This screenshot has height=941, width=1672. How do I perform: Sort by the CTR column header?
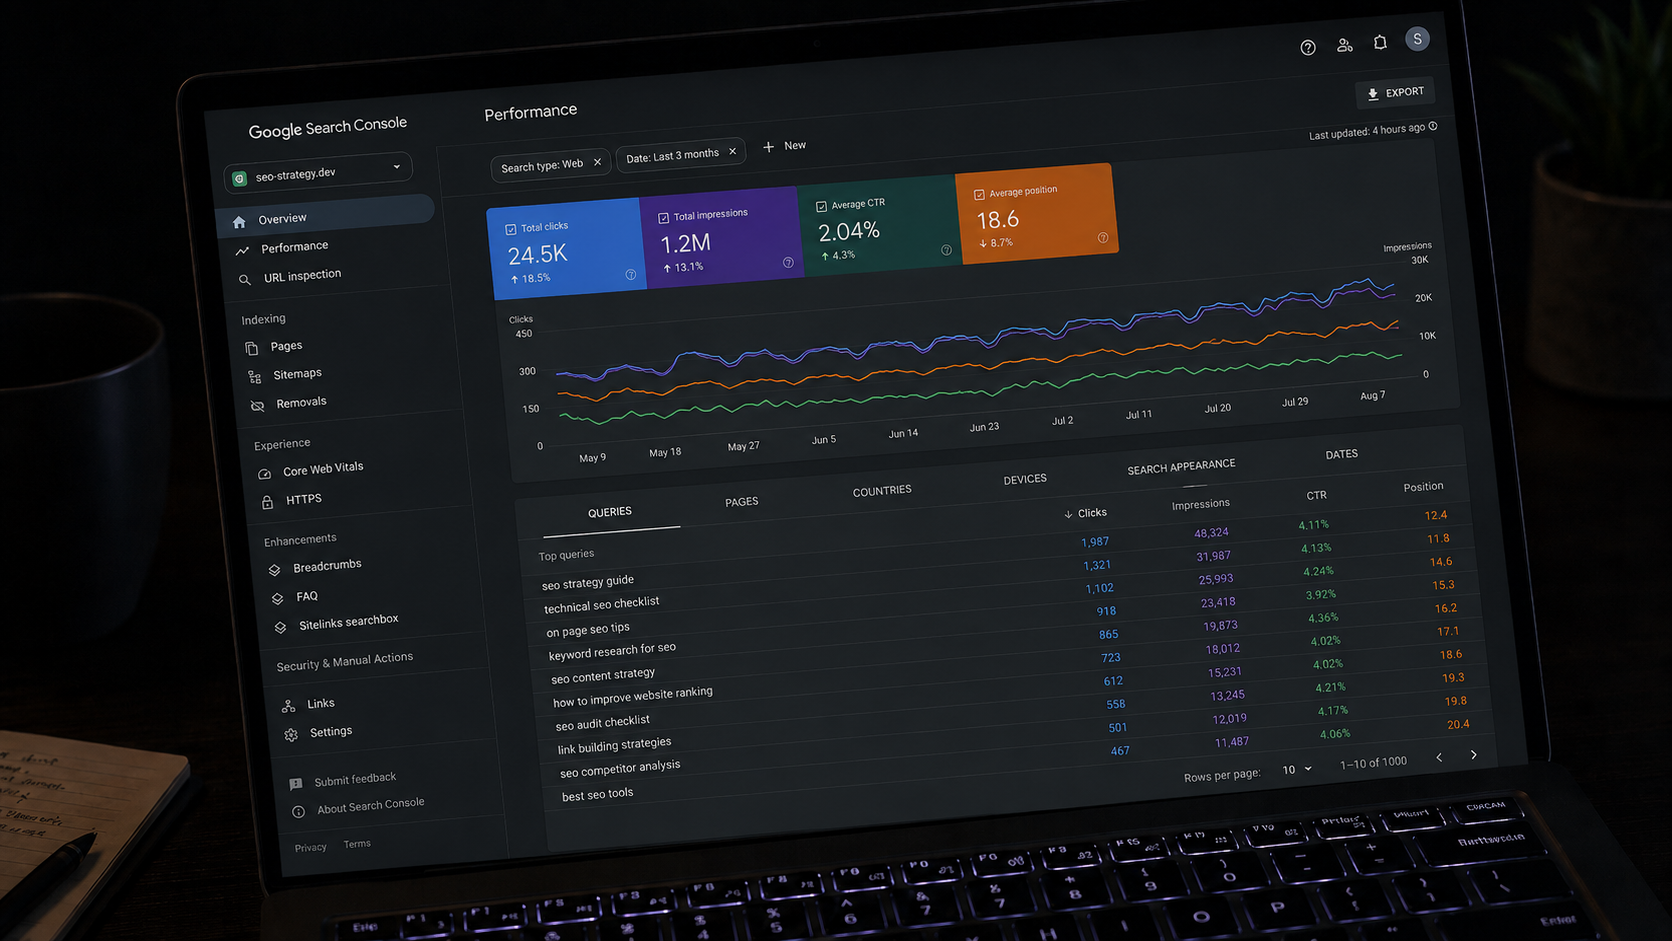click(1317, 495)
